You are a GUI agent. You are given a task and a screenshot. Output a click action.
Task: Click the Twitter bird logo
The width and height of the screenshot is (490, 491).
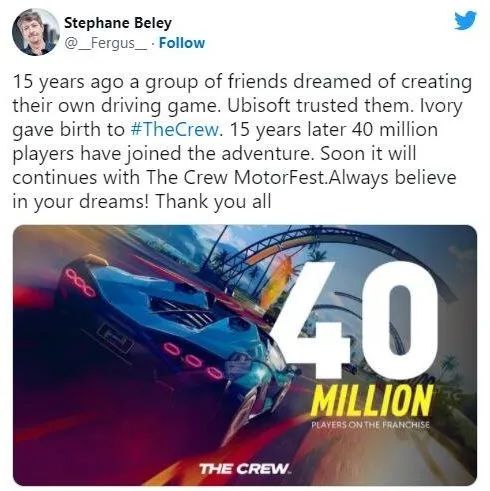point(466,20)
